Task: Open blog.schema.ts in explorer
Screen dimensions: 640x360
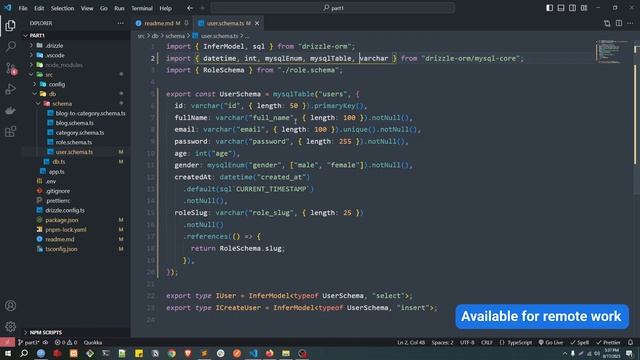Action: tap(75, 123)
